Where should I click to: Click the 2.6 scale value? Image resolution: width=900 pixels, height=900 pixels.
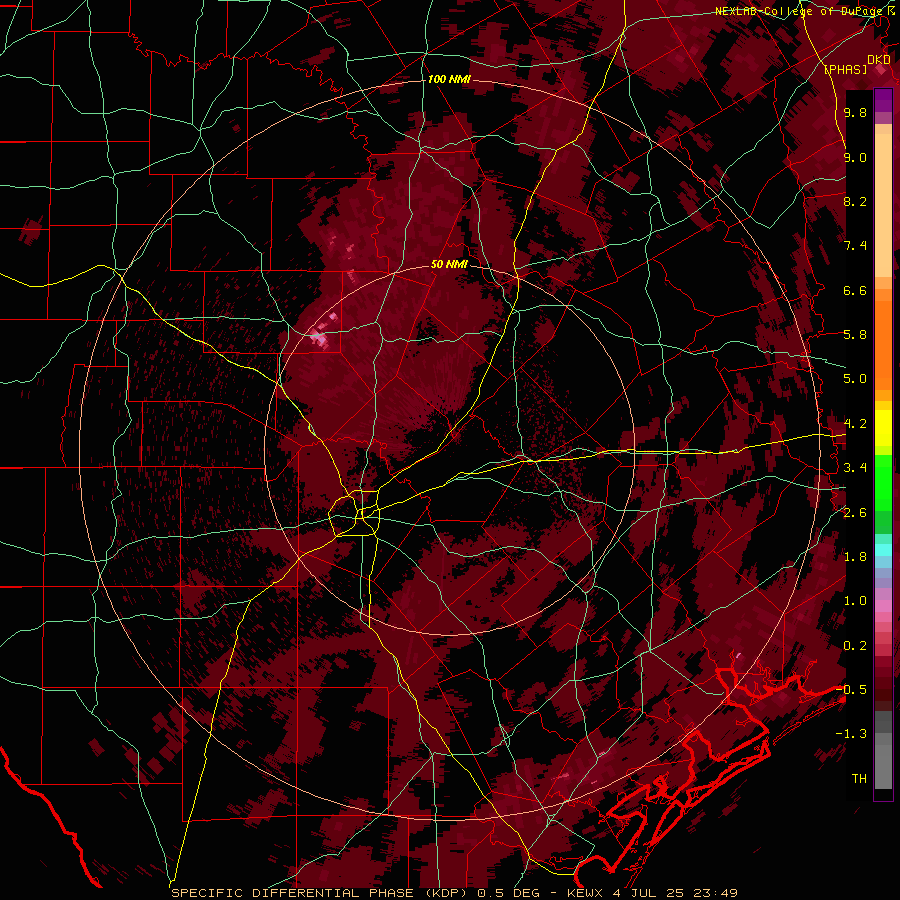pyautogui.click(x=855, y=513)
